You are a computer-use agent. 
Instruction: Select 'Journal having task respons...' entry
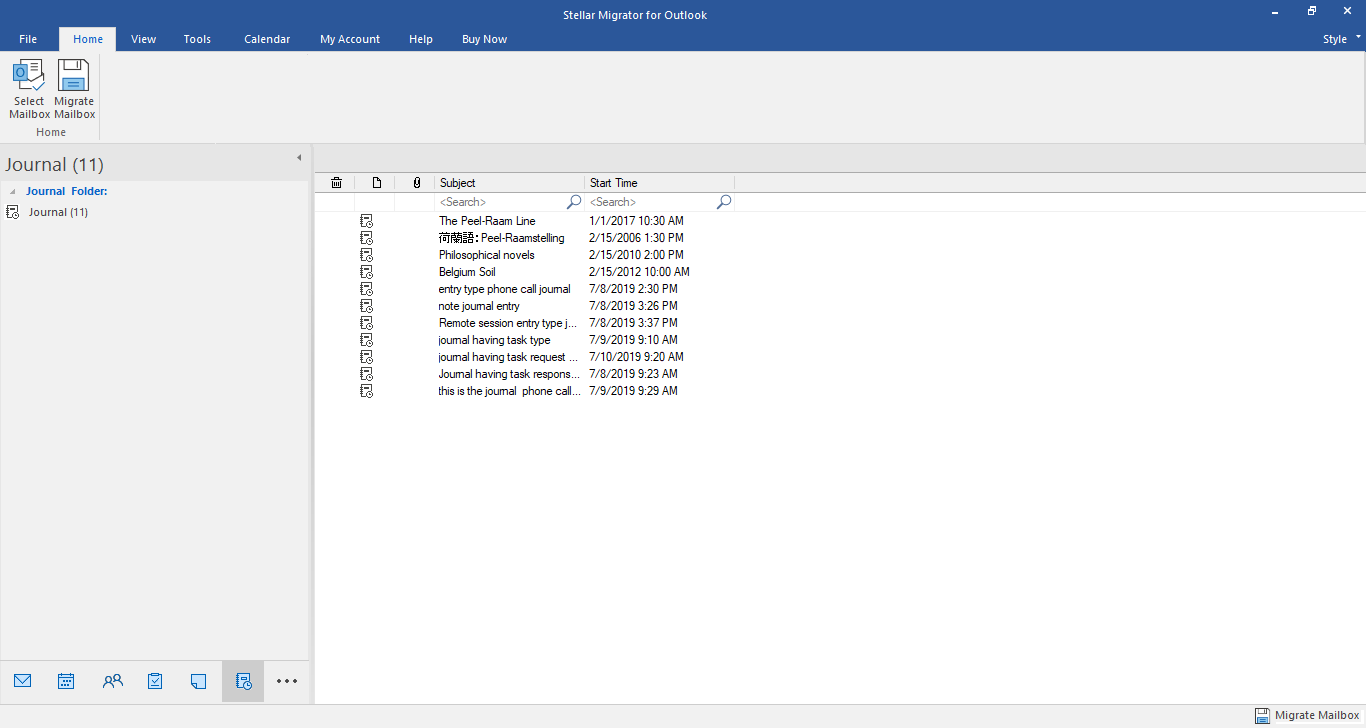pos(510,374)
